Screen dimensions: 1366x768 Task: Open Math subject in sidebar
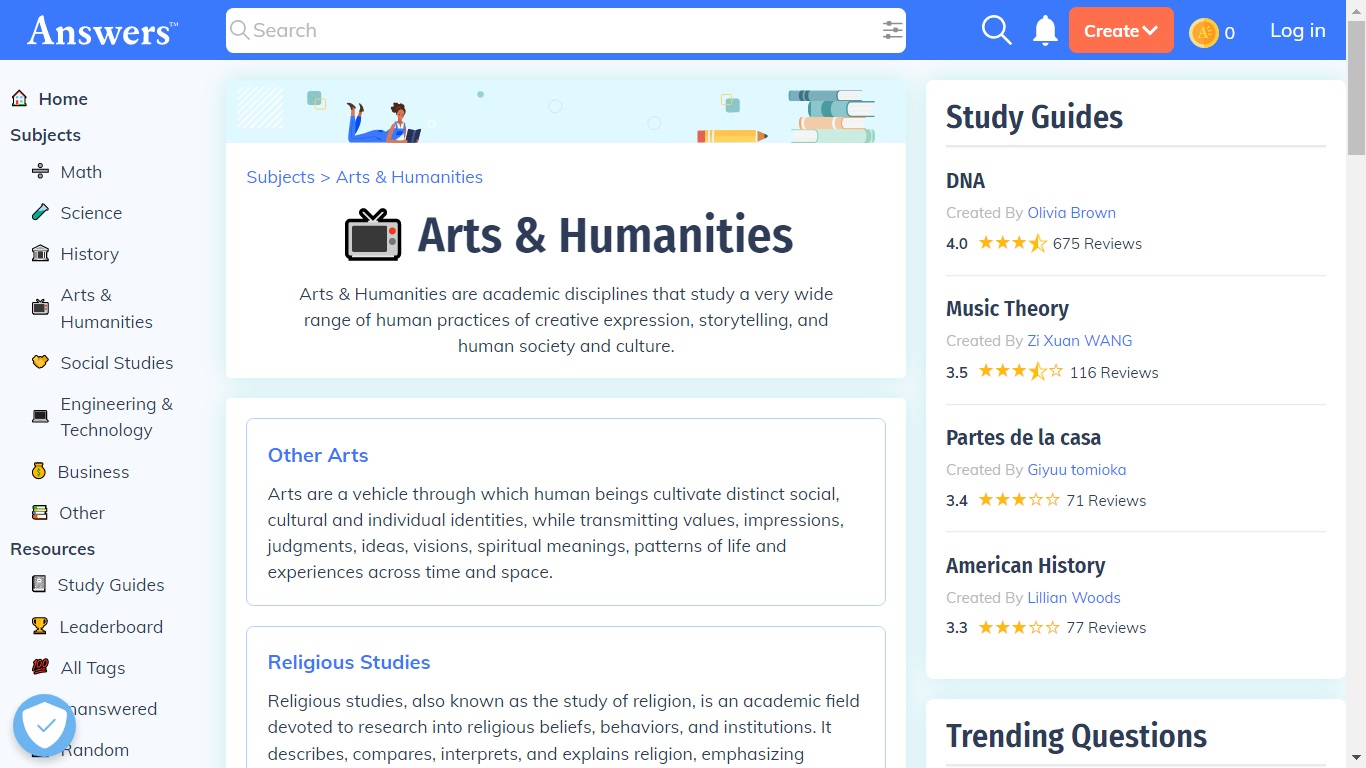pyautogui.click(x=81, y=172)
